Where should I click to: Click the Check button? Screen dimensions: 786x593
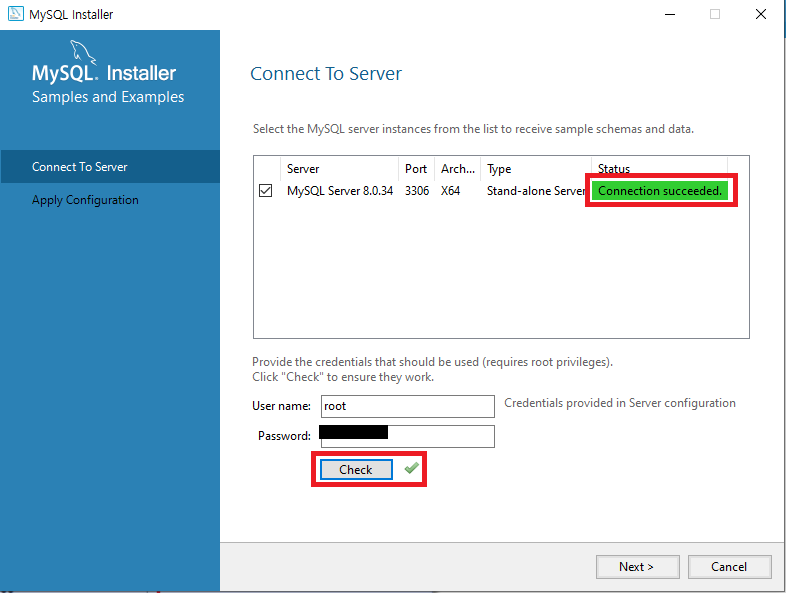tap(356, 469)
